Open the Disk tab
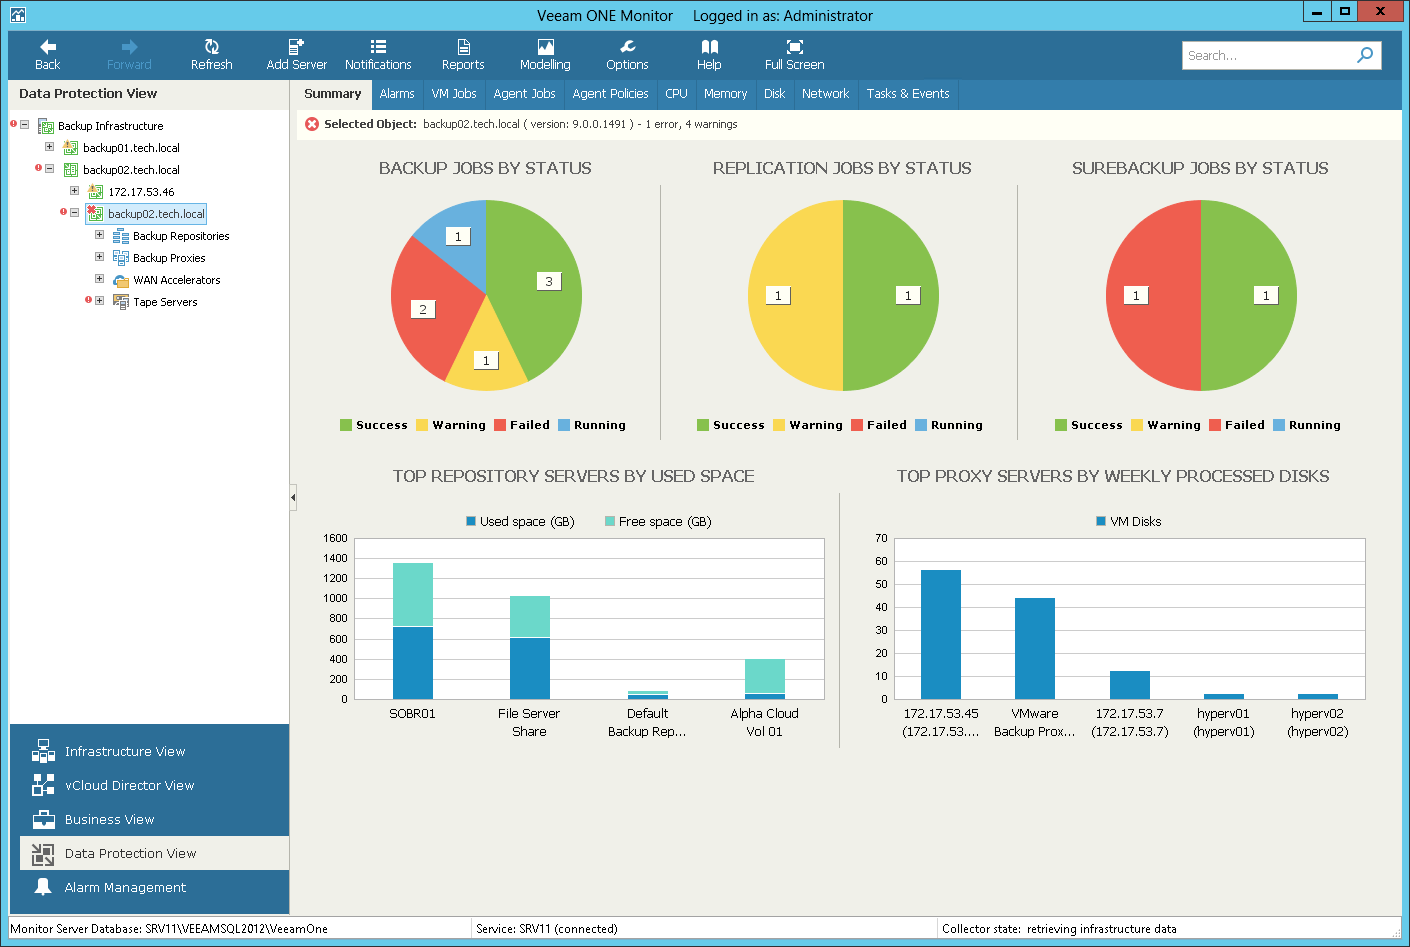Screen dimensions: 1410x947 point(775,94)
